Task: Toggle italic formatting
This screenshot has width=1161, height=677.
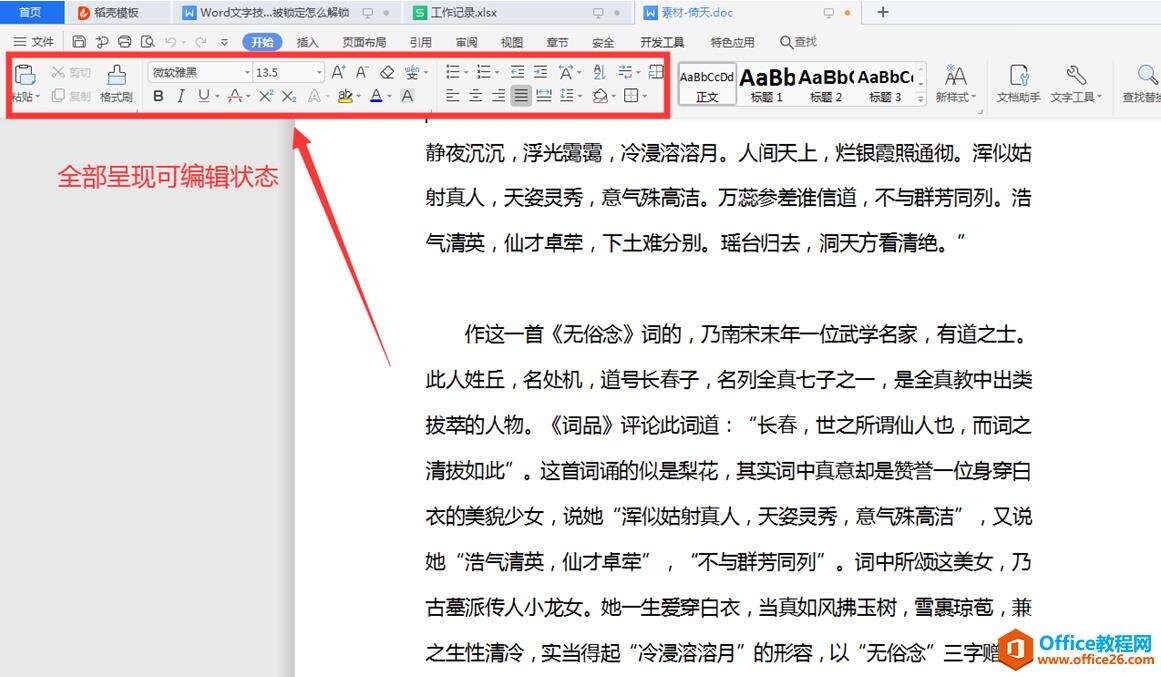Action: click(x=181, y=96)
